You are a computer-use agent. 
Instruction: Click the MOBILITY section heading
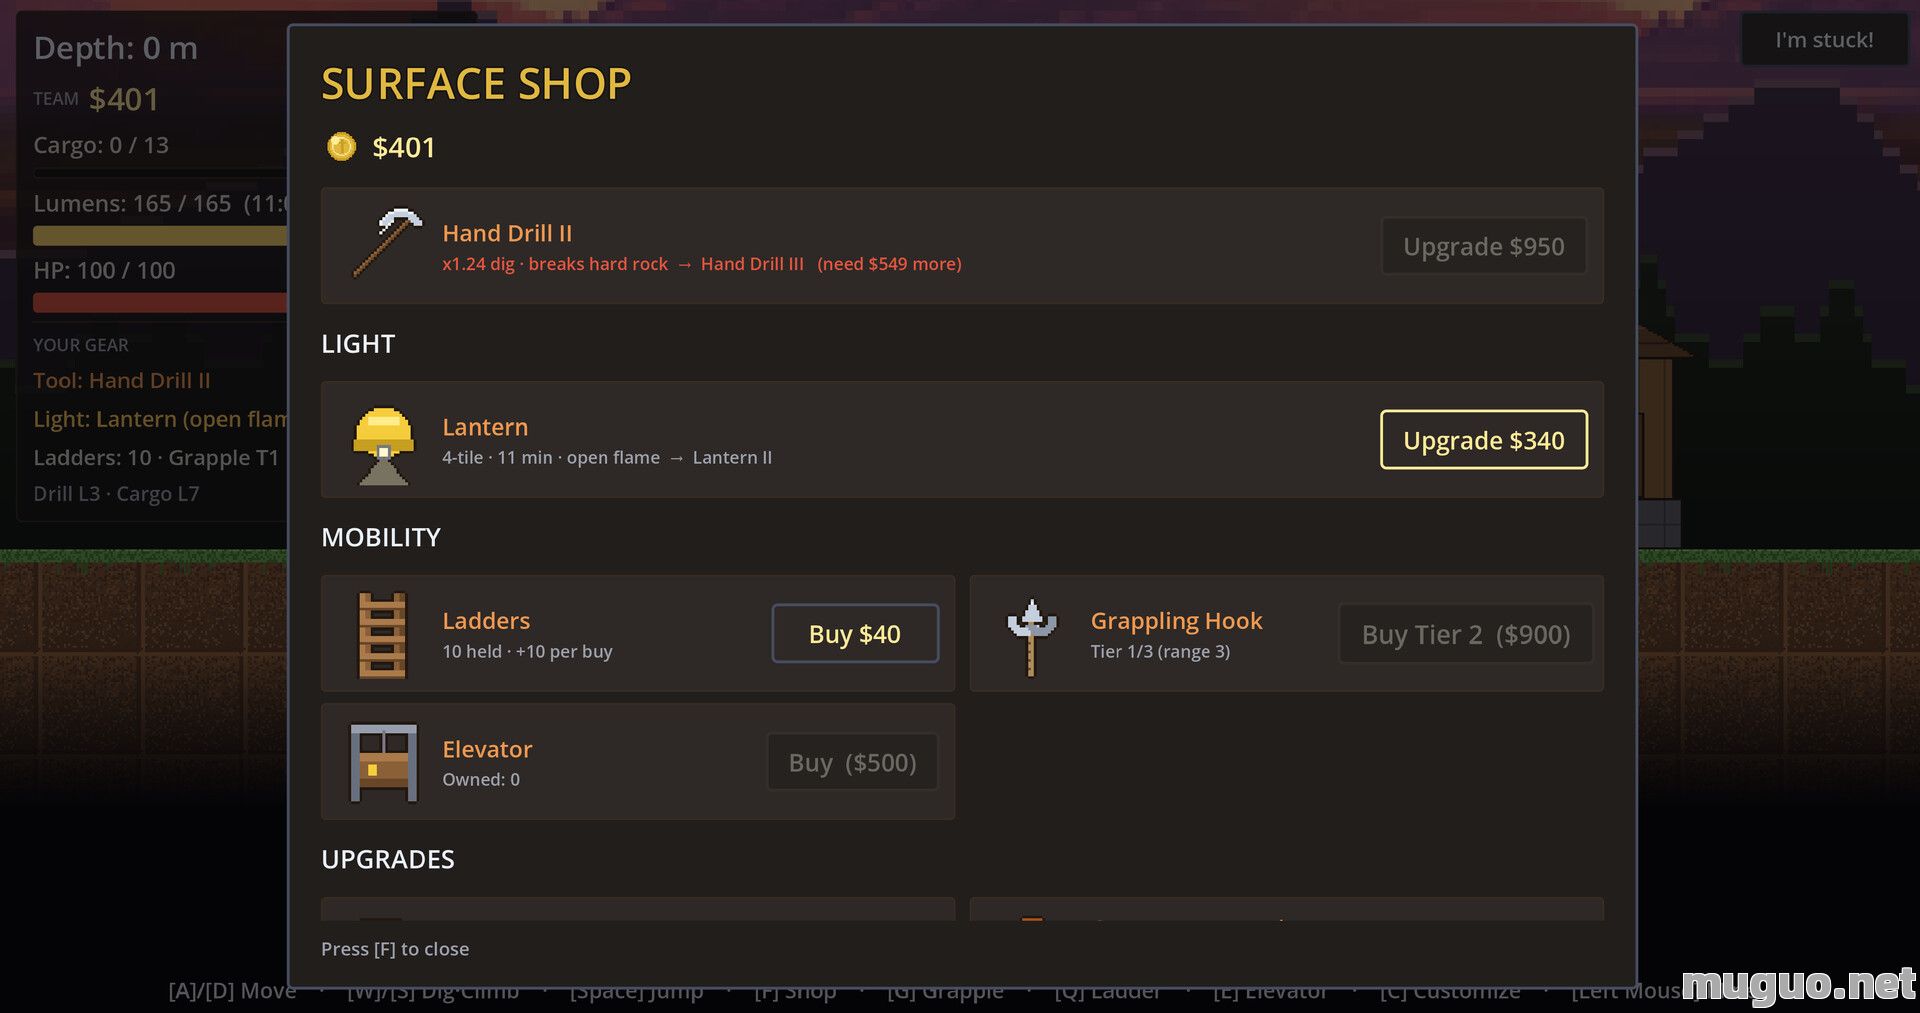(381, 538)
